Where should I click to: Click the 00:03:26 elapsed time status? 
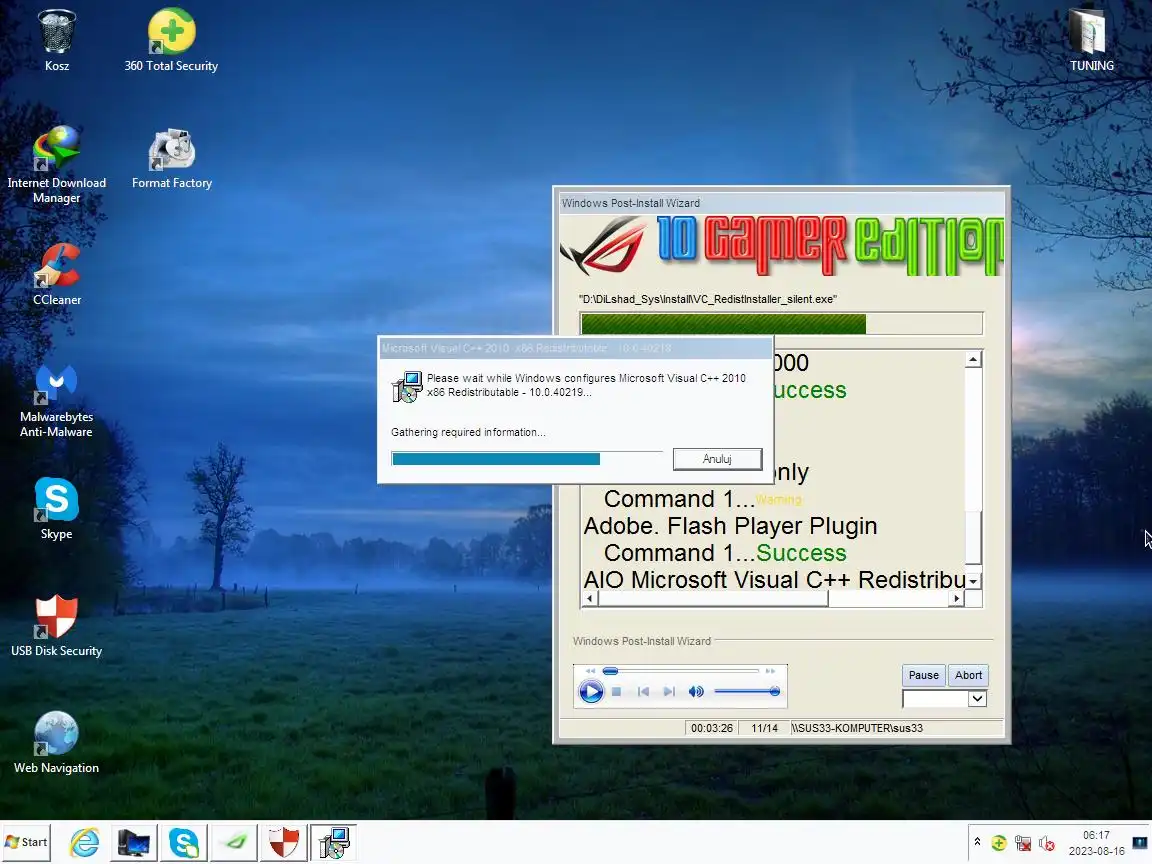[x=712, y=728]
